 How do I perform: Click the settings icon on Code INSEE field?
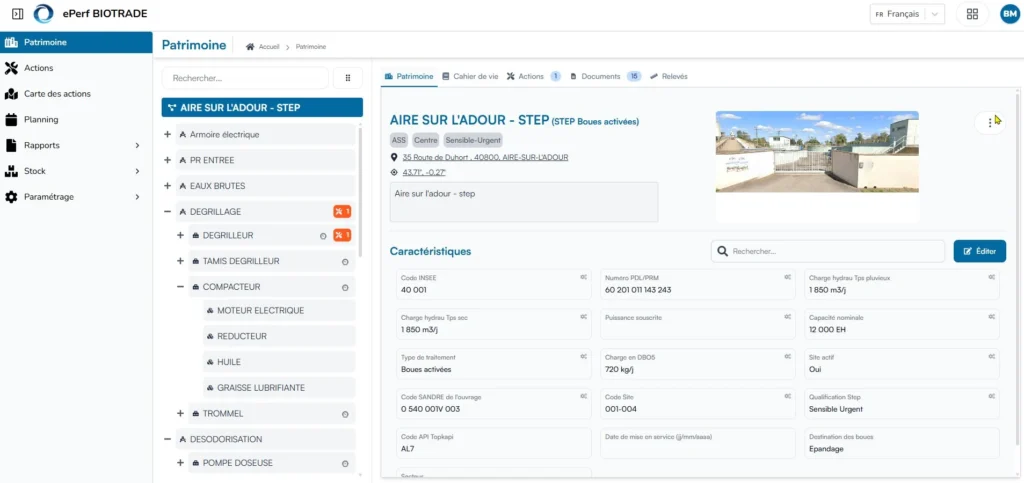583,277
